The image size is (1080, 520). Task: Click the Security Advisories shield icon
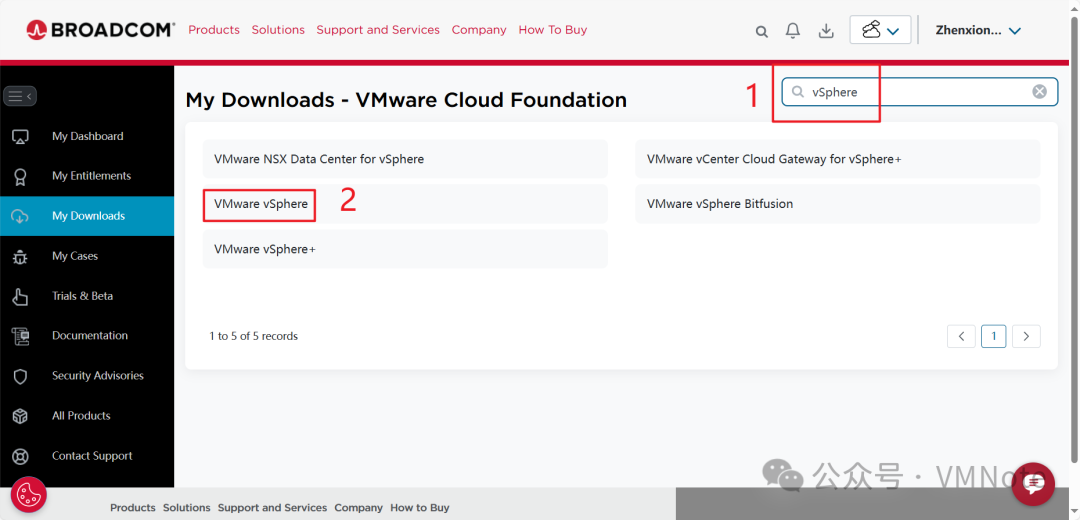pos(20,376)
